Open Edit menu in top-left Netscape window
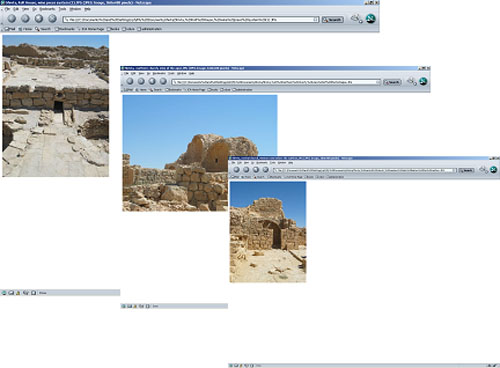500x368 pixels. coord(16,9)
